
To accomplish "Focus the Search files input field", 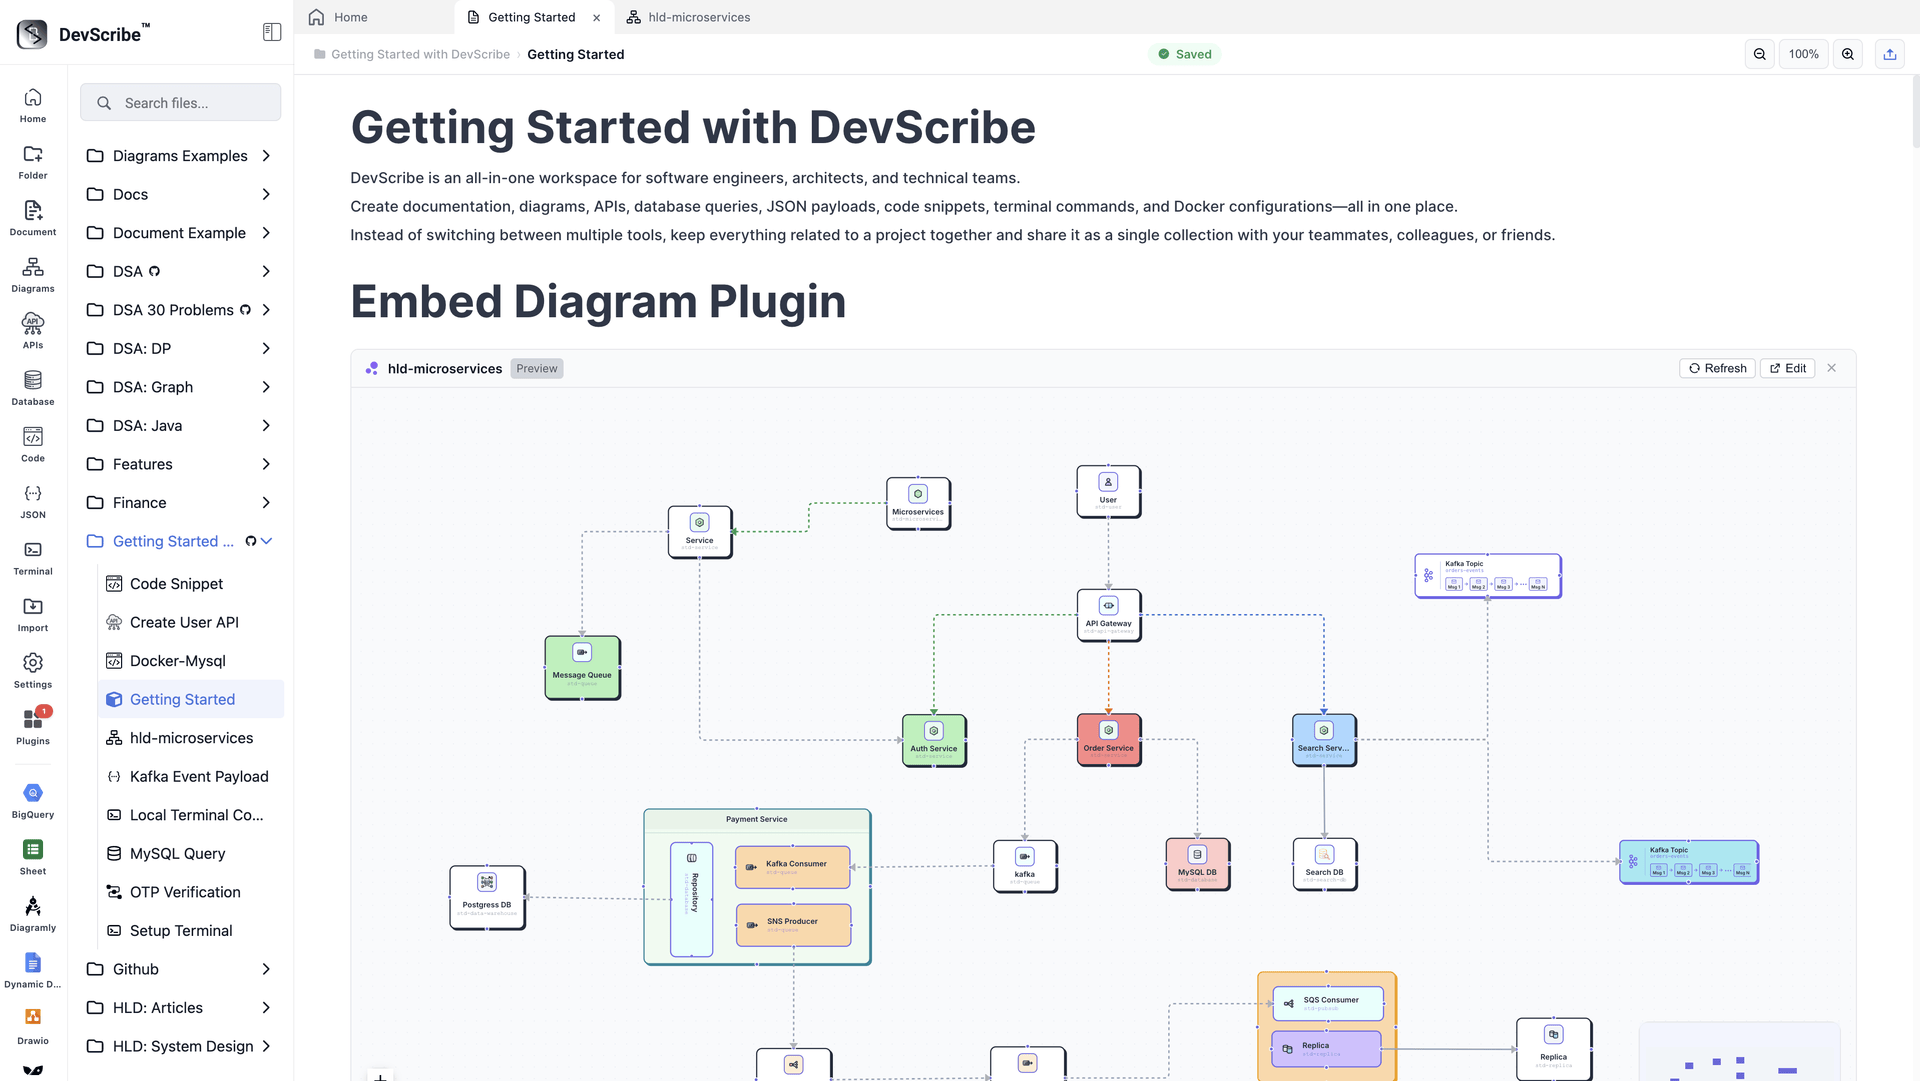I will tap(181, 102).
